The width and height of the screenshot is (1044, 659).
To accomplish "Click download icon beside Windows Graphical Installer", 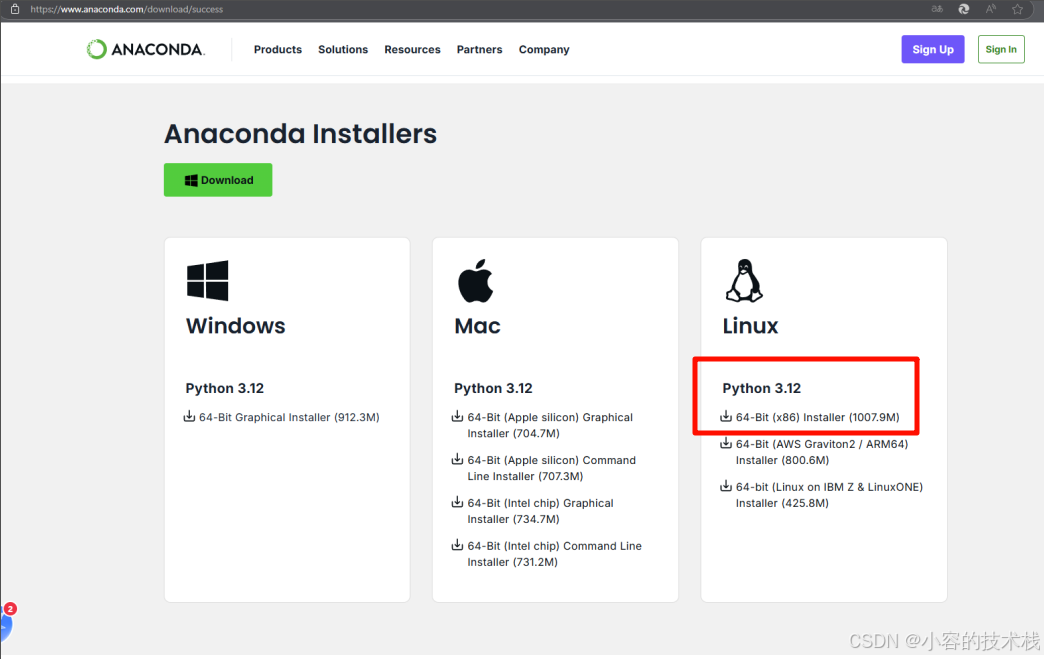I will tap(189, 416).
